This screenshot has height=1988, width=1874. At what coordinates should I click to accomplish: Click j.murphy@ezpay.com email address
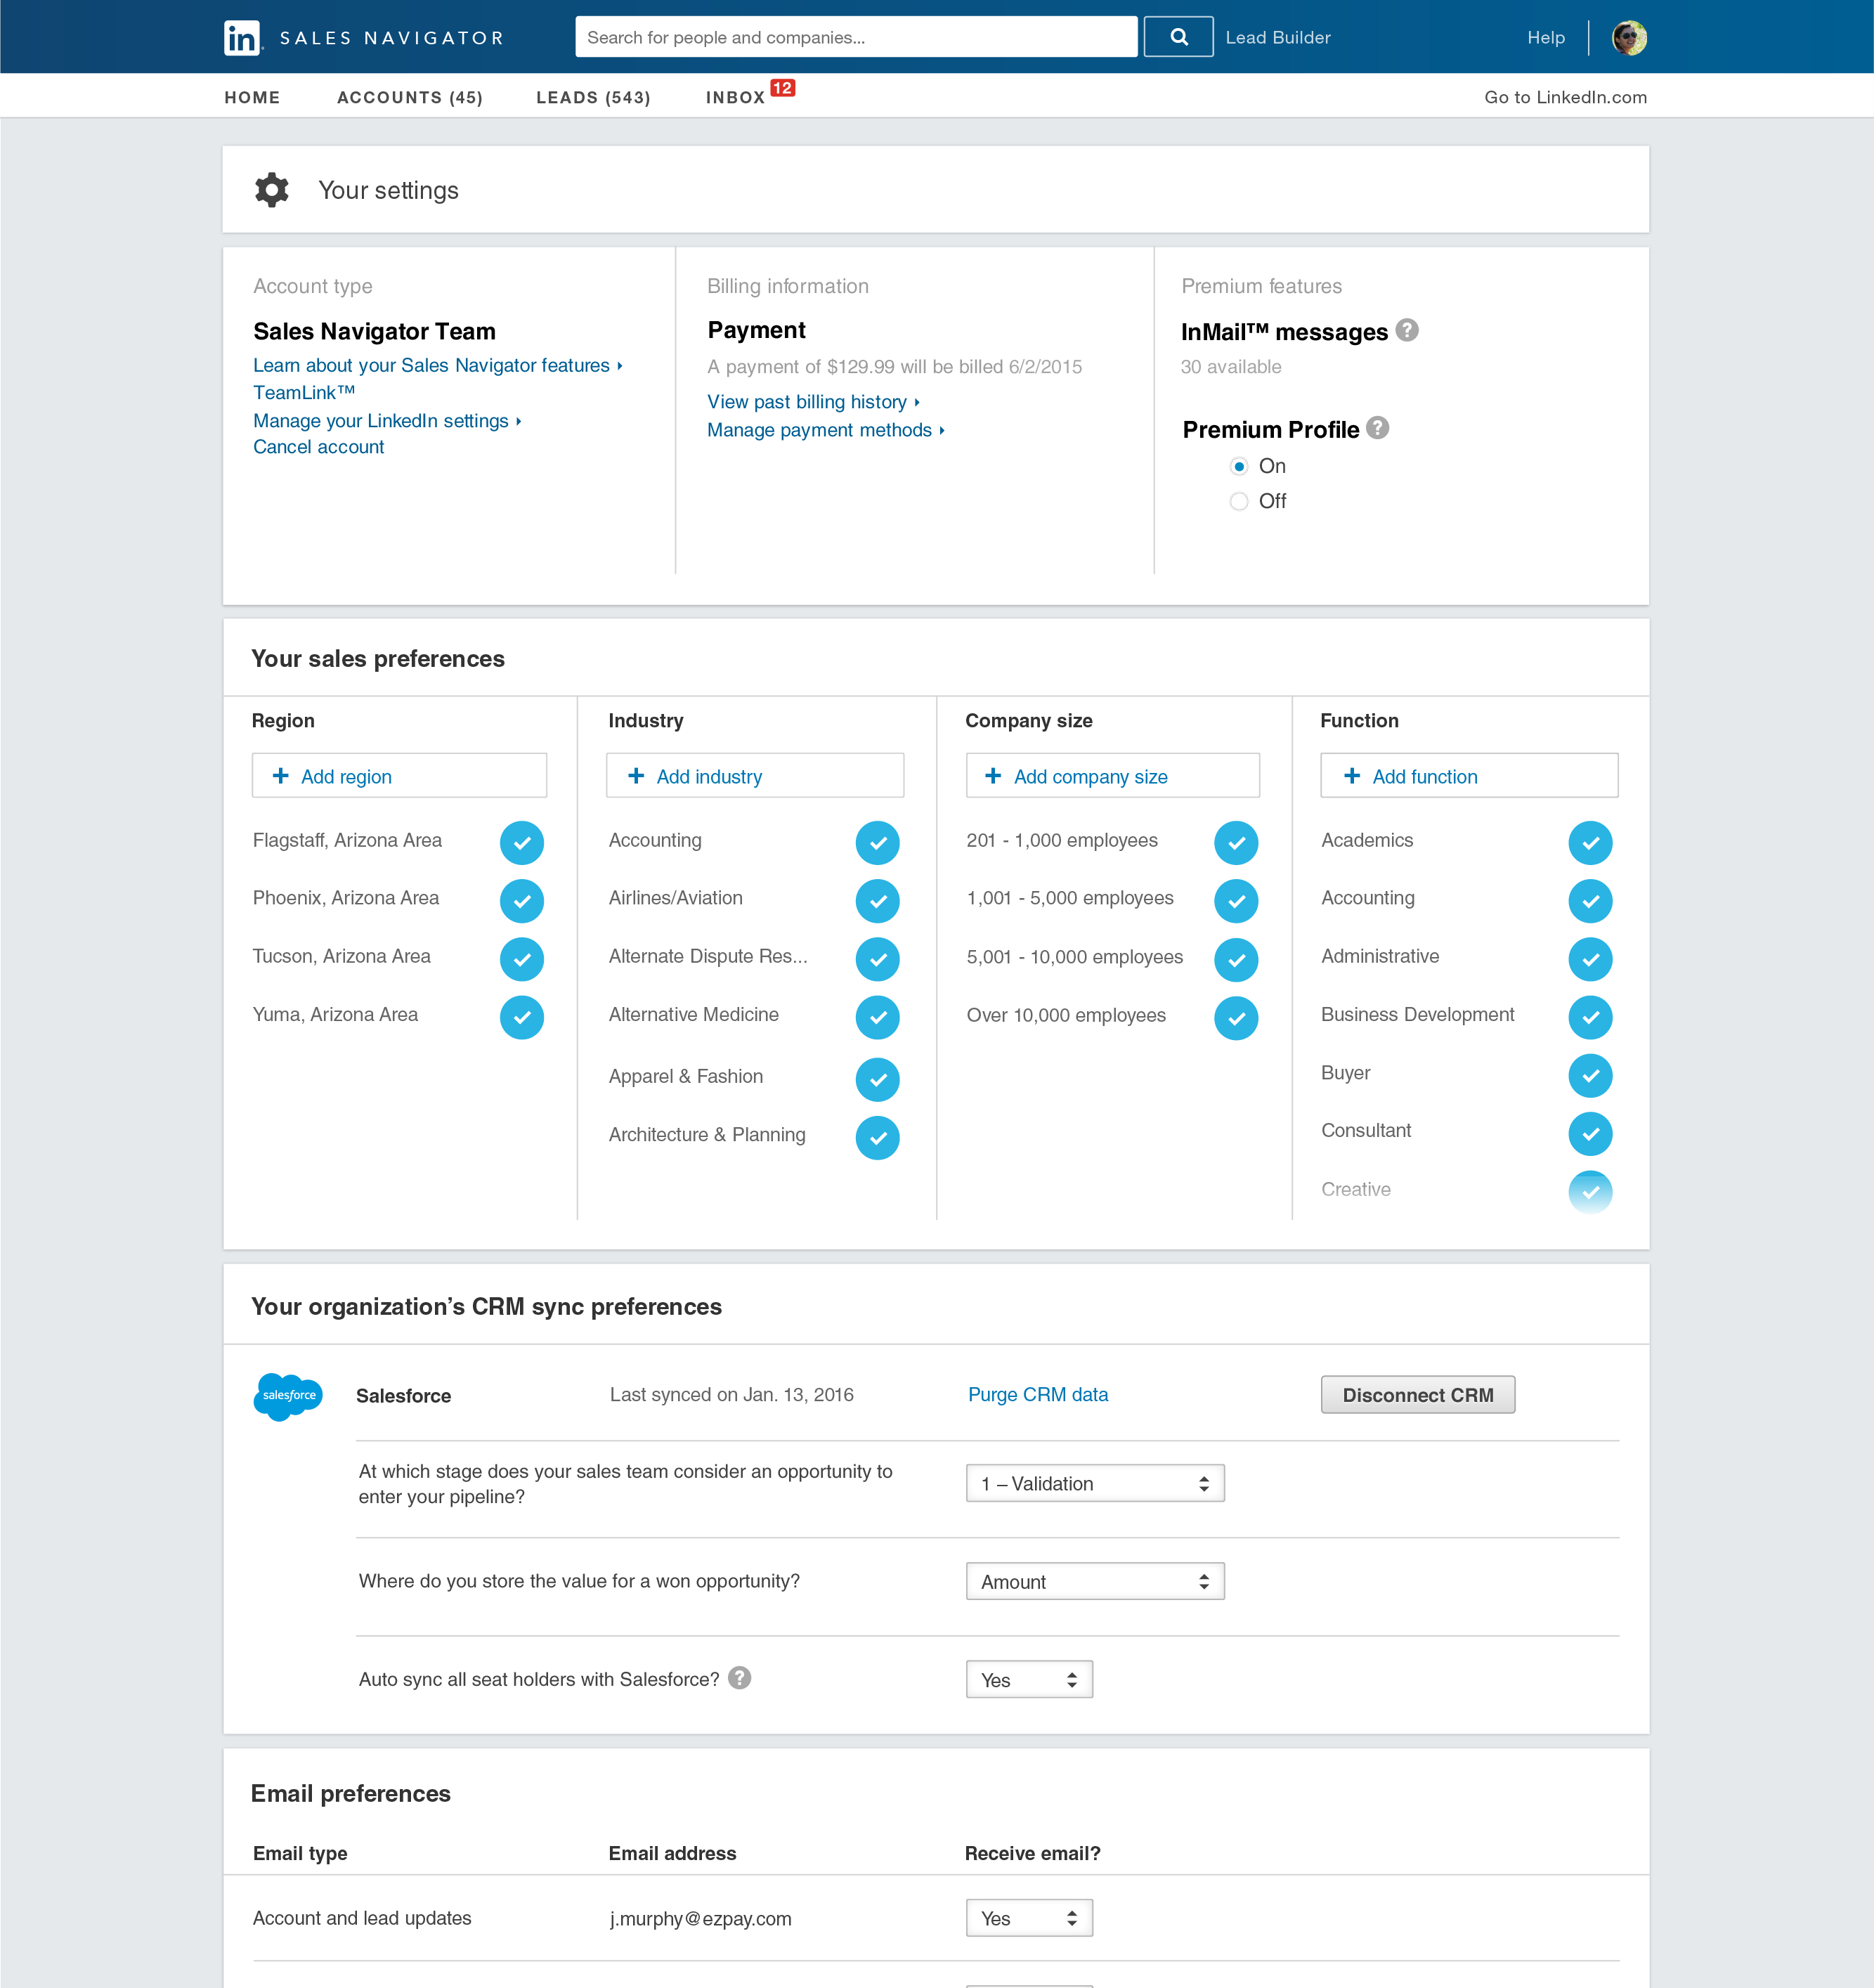700,1918
